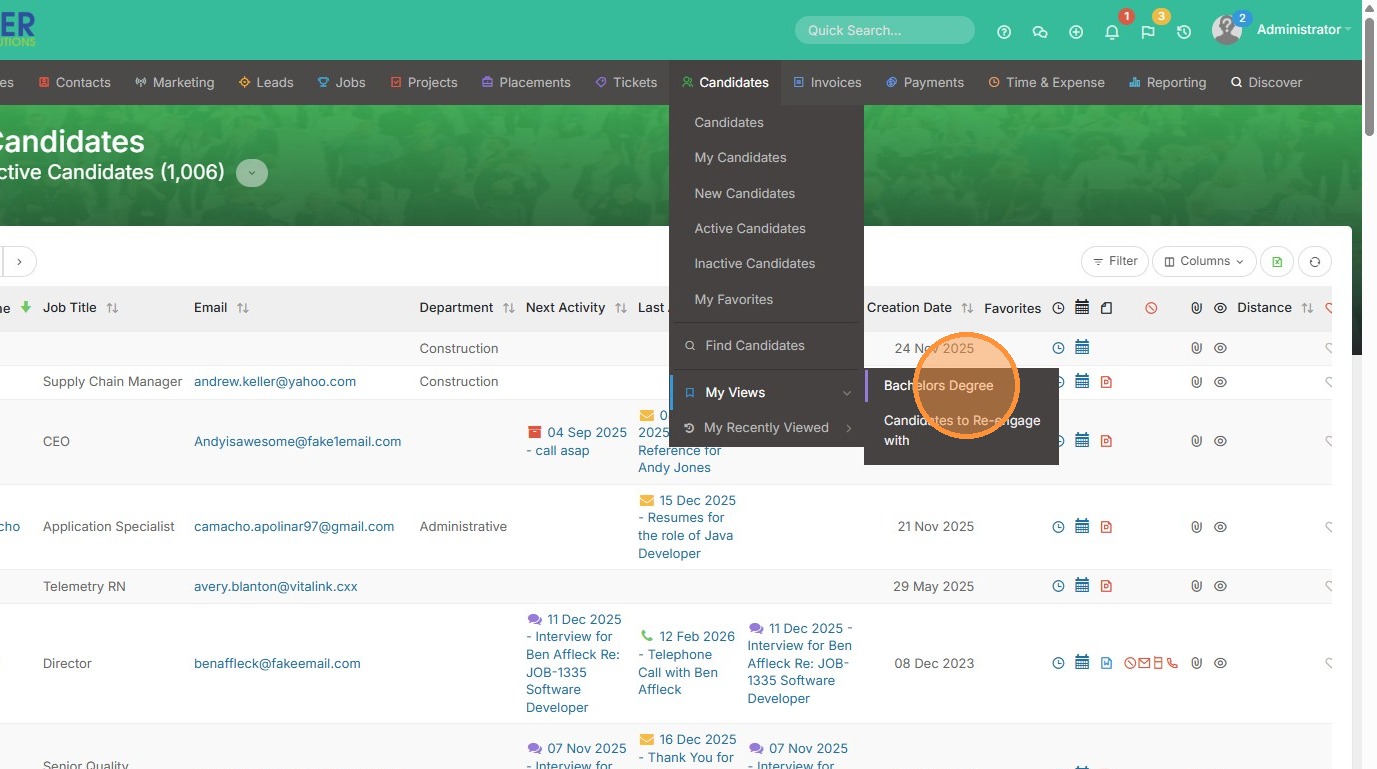The height and width of the screenshot is (769, 1377).
Task: Refresh the candidates list
Action: [x=1315, y=262]
